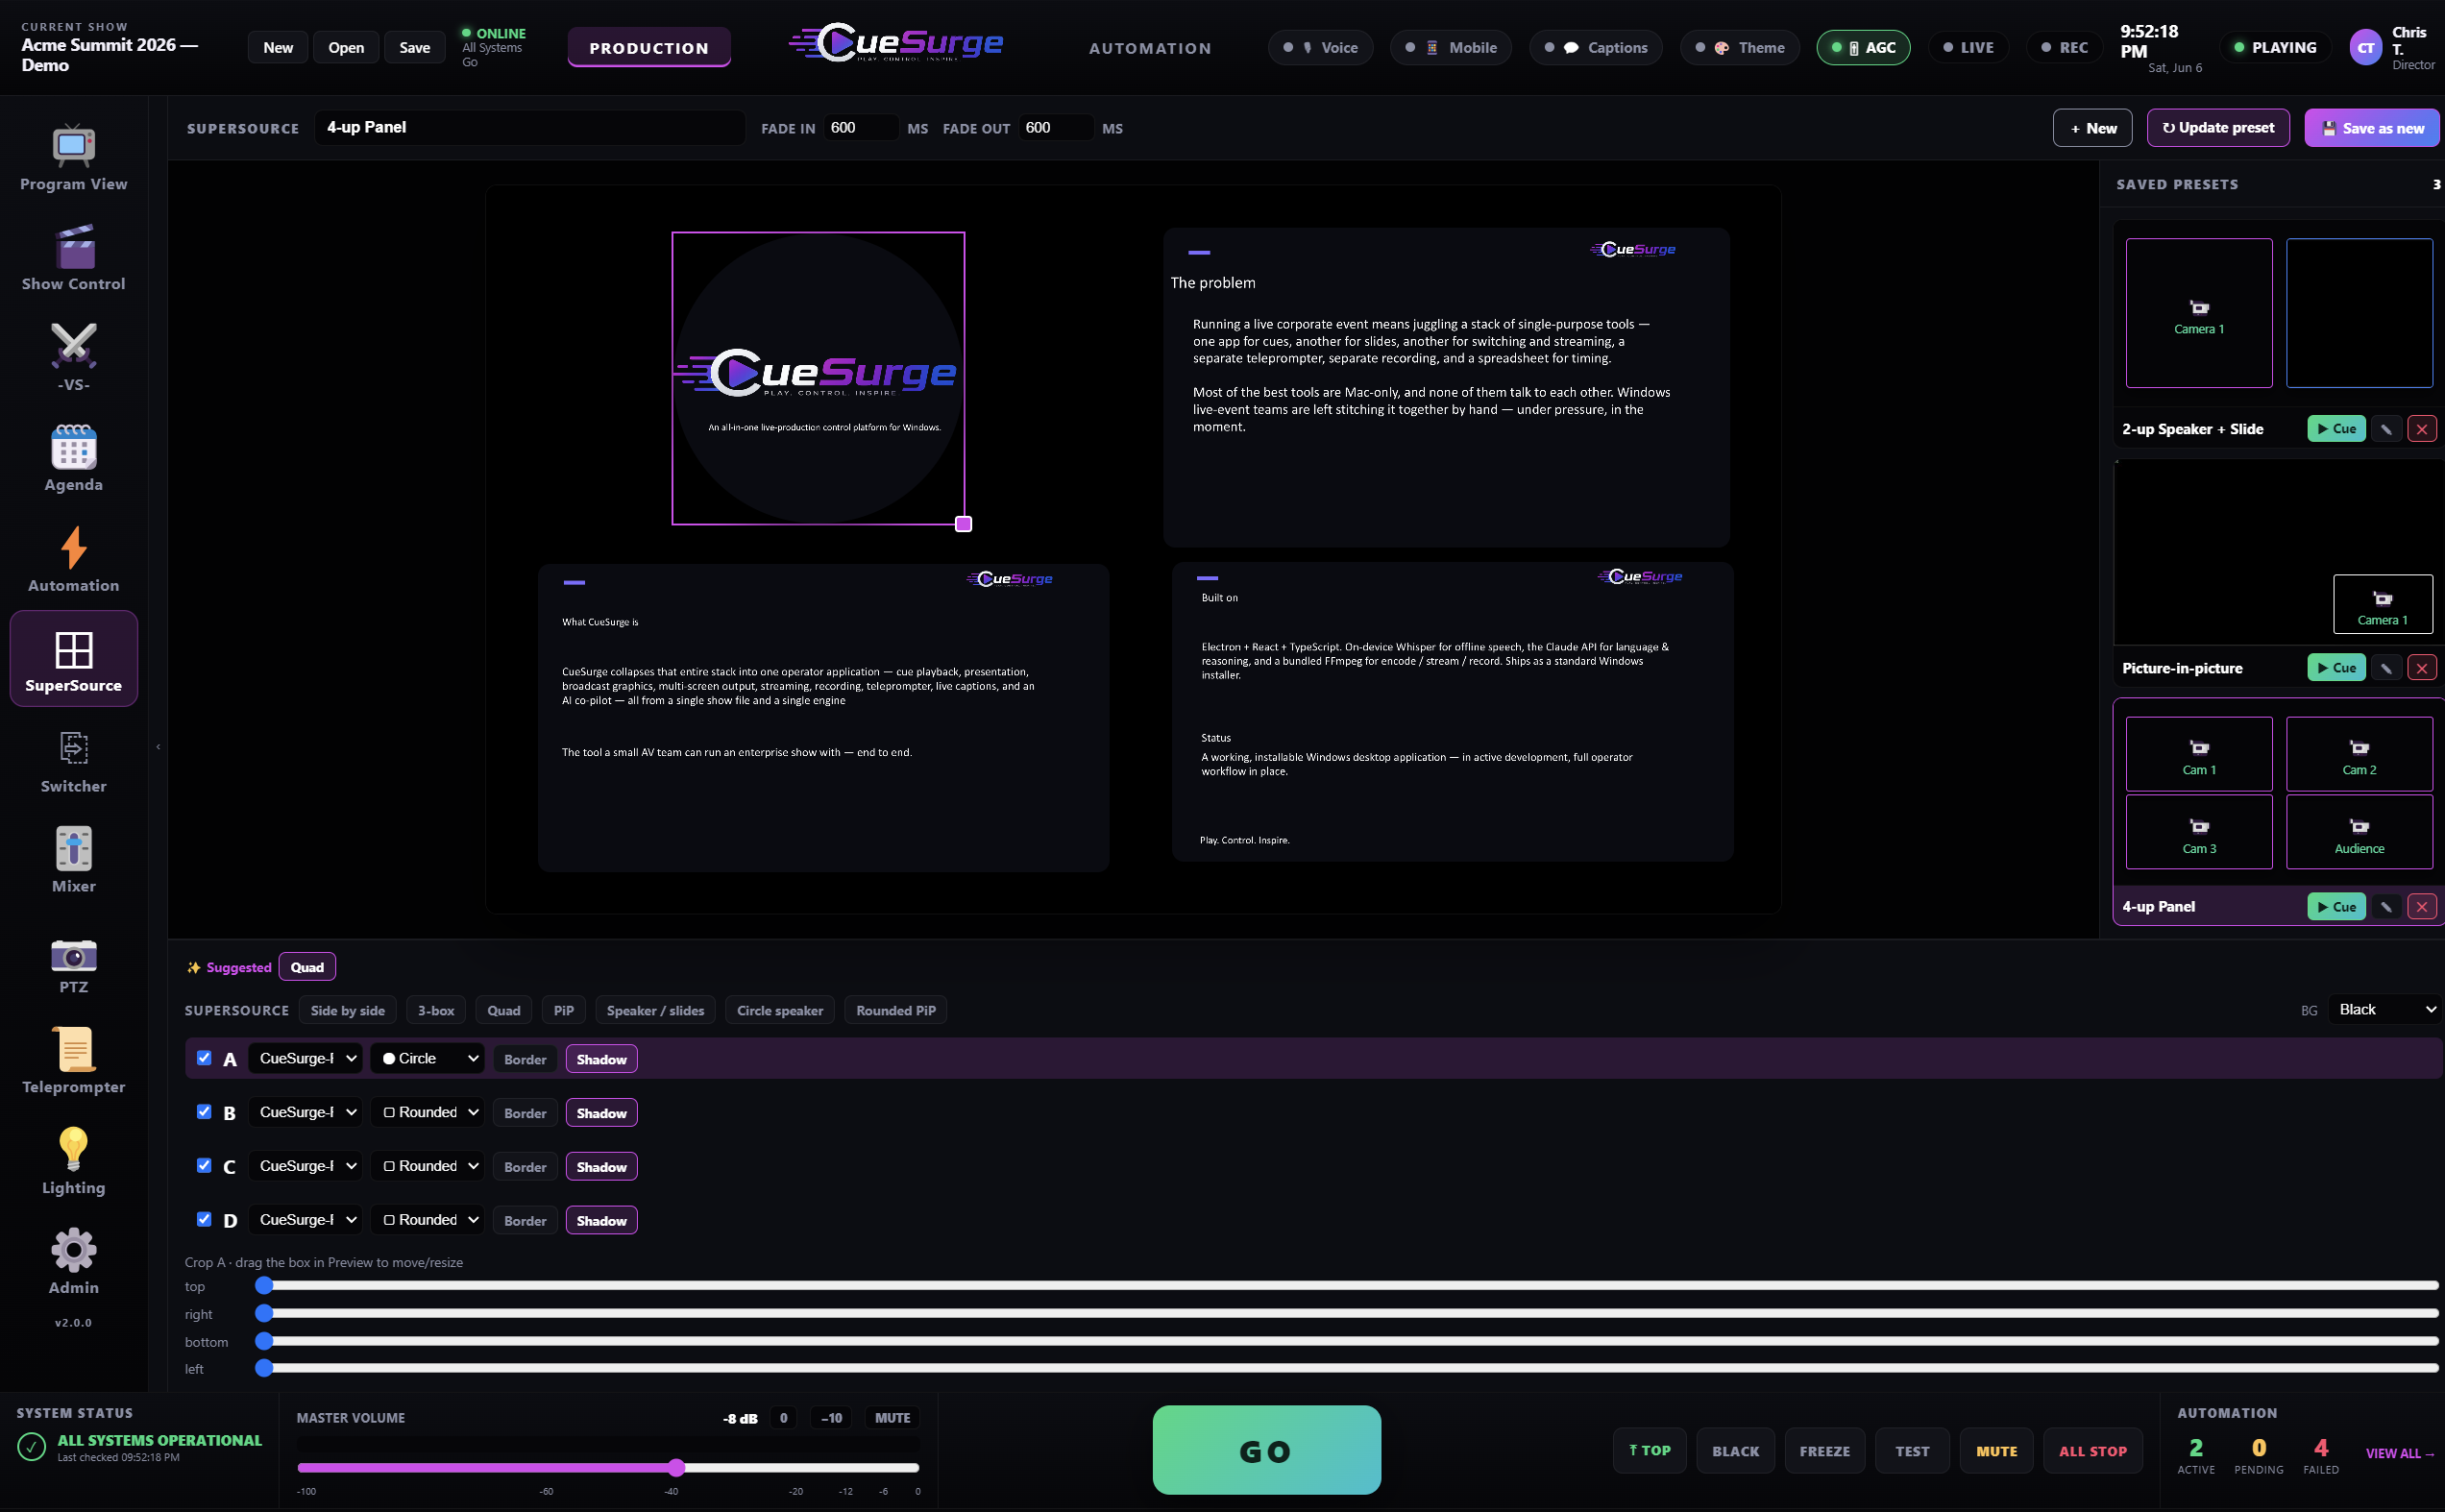Open Program View in sidebar
Screen dimensions: 2445x1512
pyautogui.click(x=73, y=158)
